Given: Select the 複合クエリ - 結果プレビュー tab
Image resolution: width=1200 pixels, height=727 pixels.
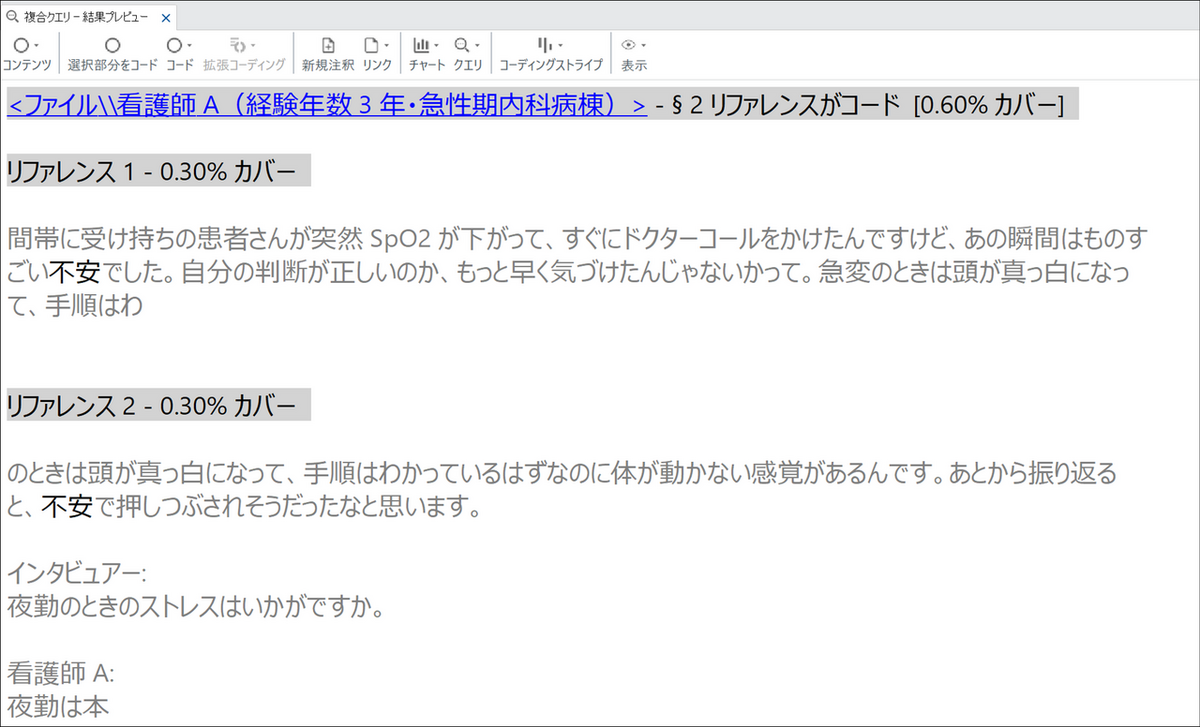Looking at the screenshot, I should coord(85,18).
